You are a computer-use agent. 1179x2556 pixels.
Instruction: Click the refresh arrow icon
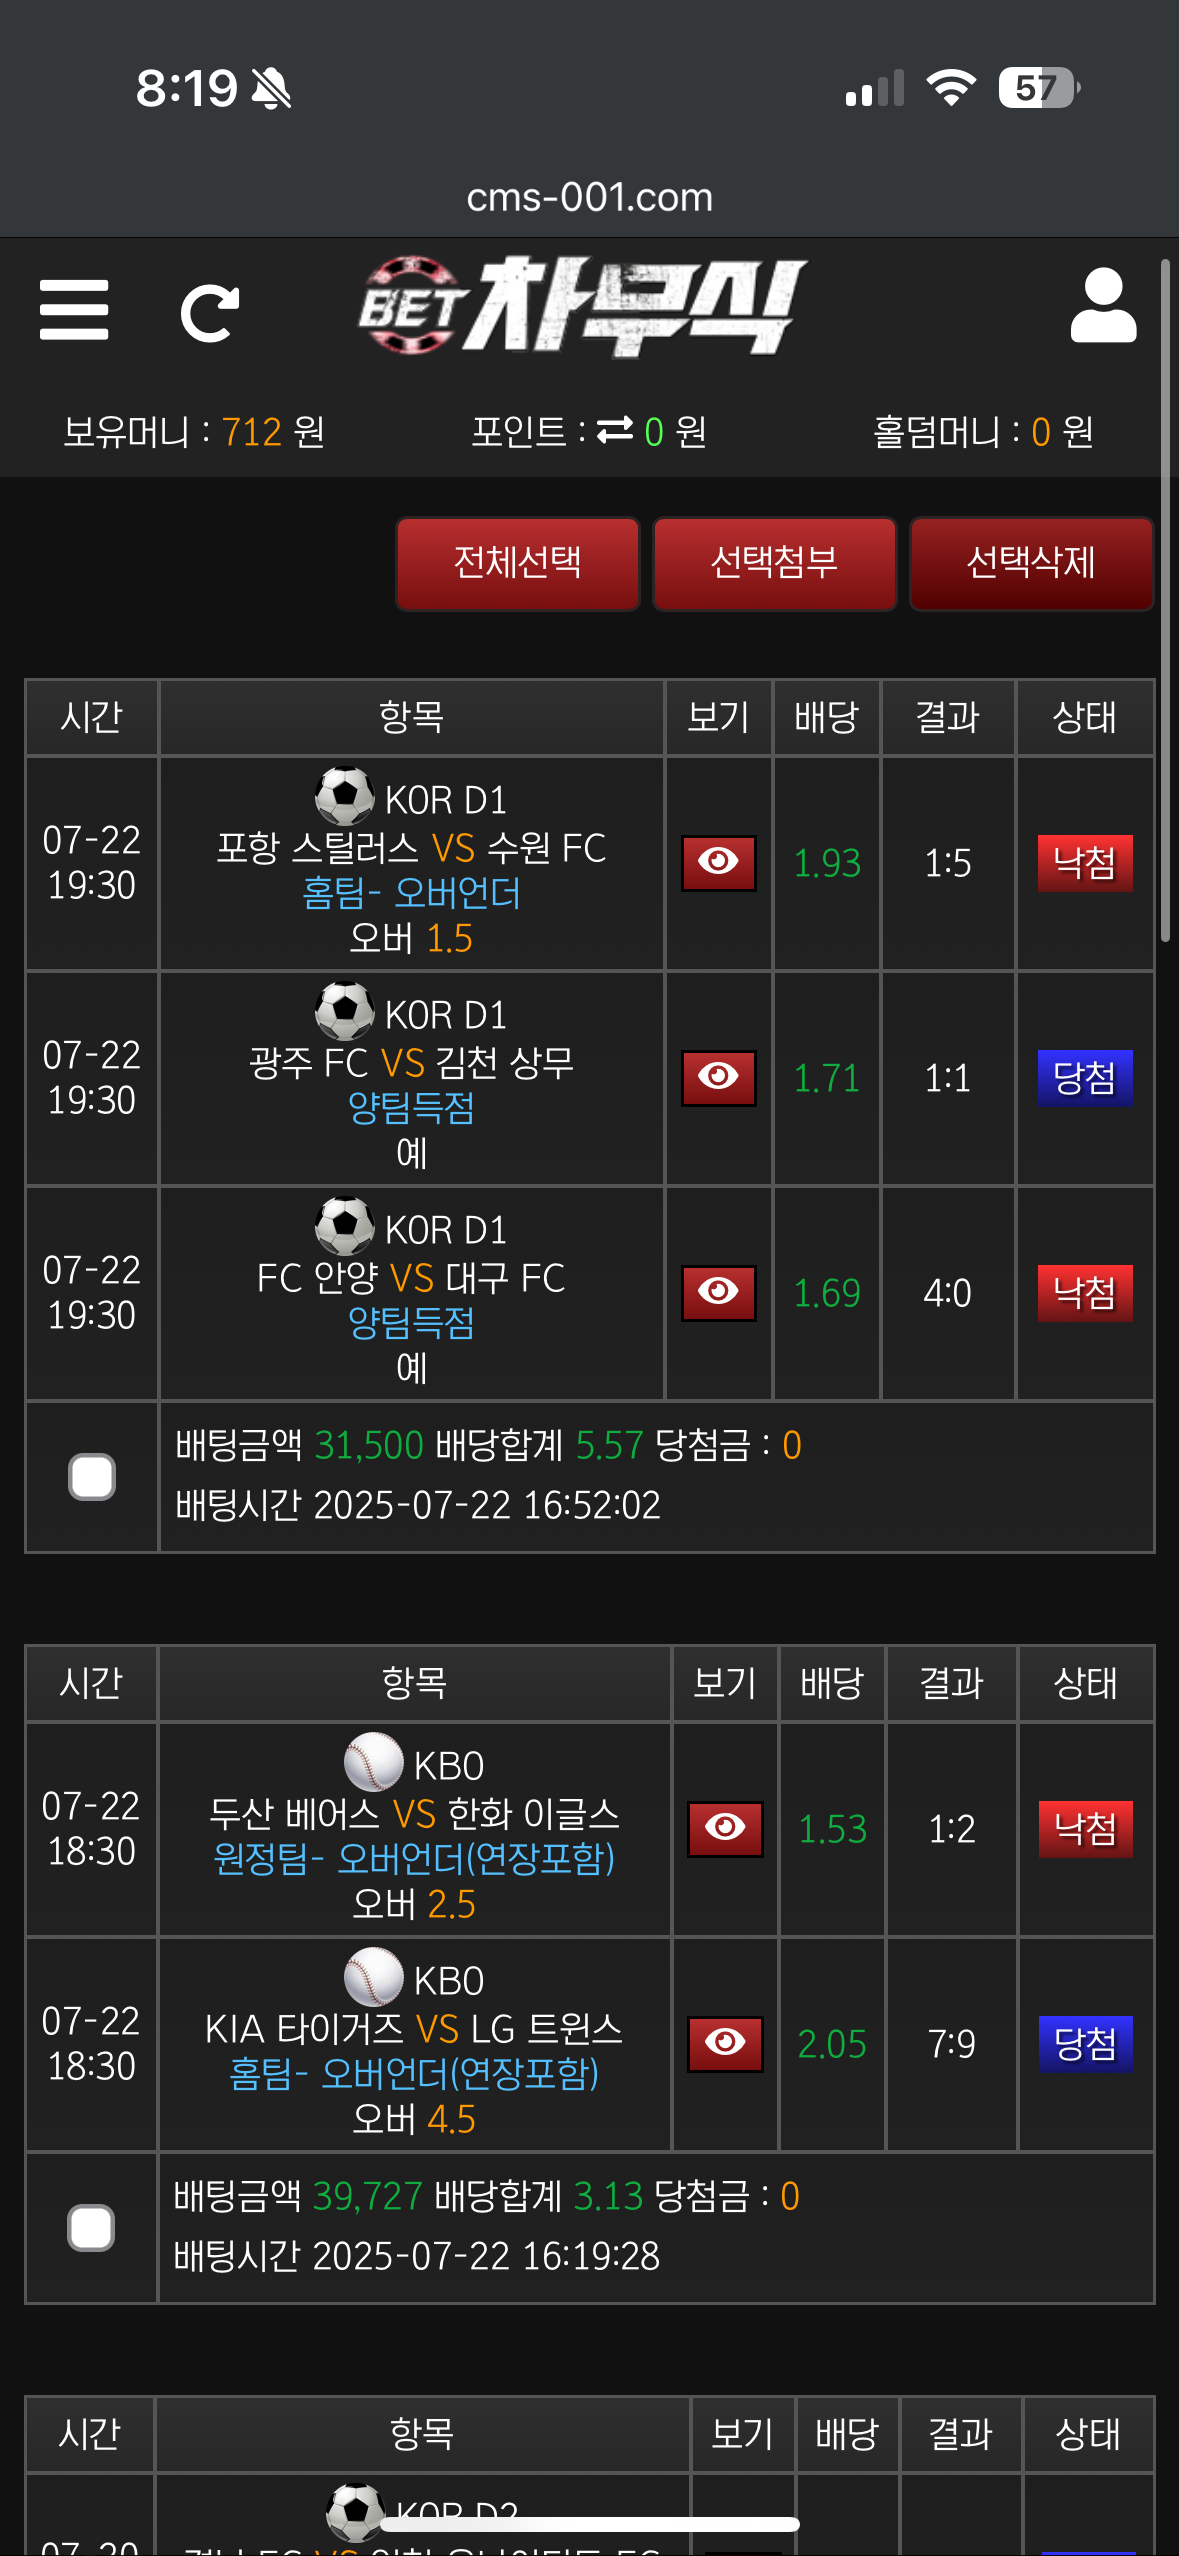(x=210, y=313)
